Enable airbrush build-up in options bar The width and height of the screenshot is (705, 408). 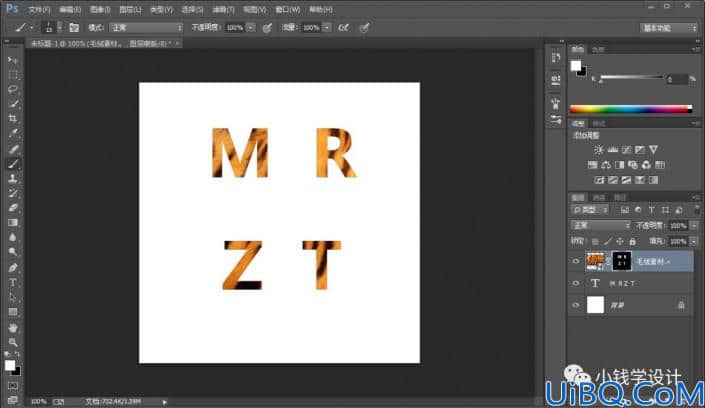pos(344,28)
